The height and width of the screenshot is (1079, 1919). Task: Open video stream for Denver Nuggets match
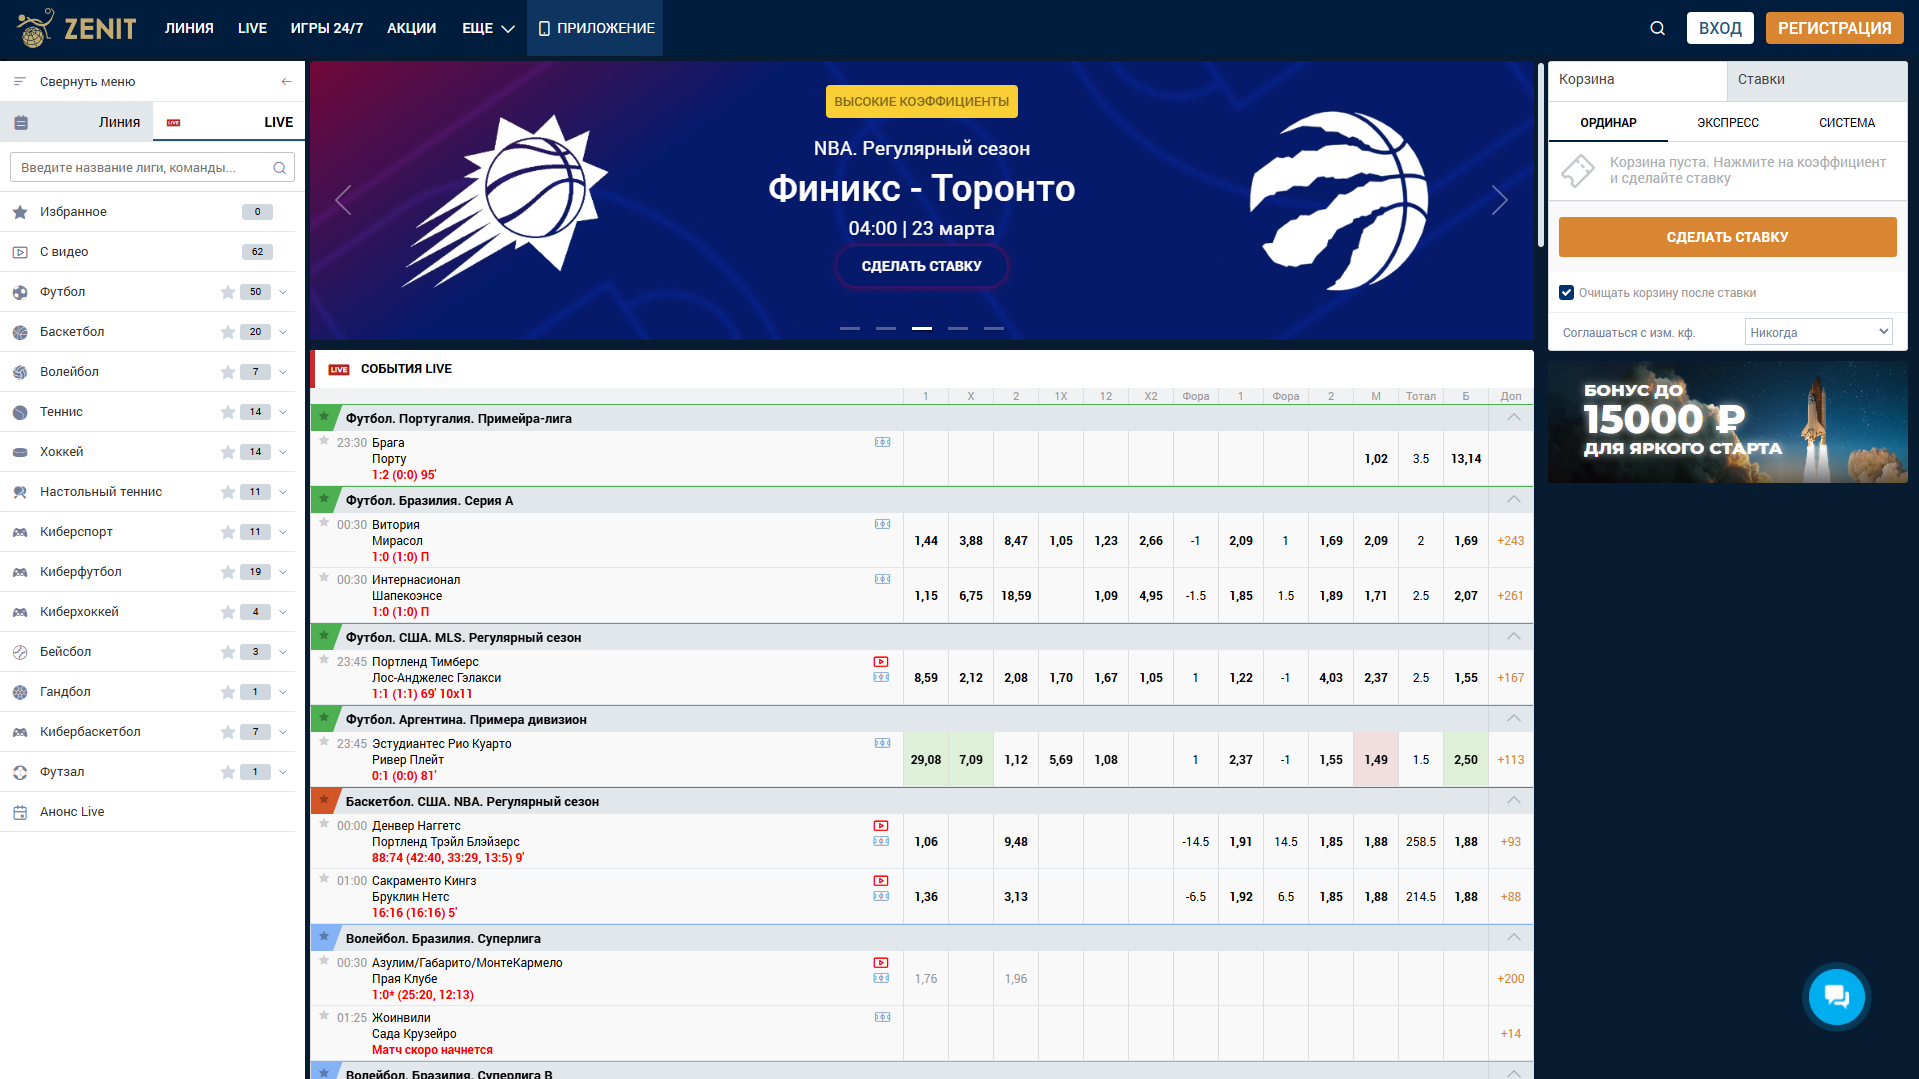[881, 826]
